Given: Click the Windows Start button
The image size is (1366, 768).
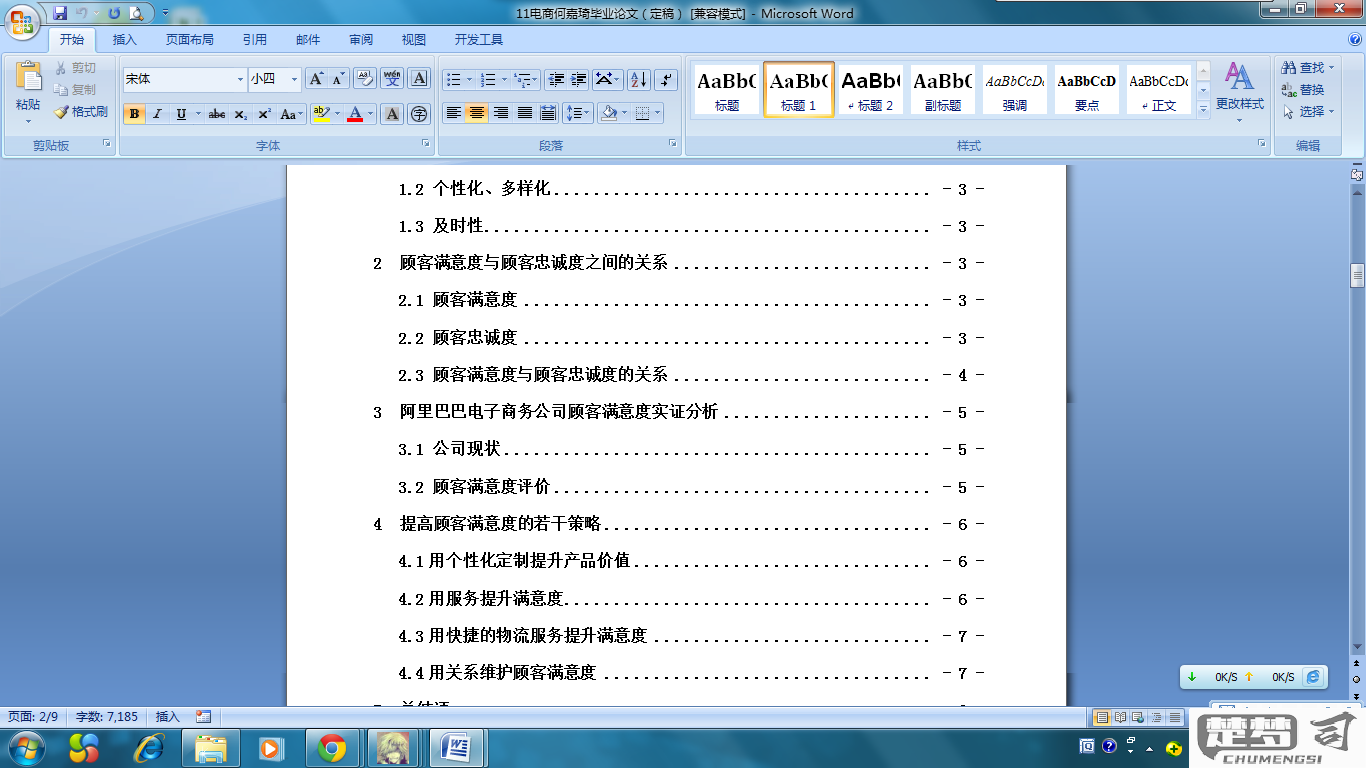Looking at the screenshot, I should (27, 747).
